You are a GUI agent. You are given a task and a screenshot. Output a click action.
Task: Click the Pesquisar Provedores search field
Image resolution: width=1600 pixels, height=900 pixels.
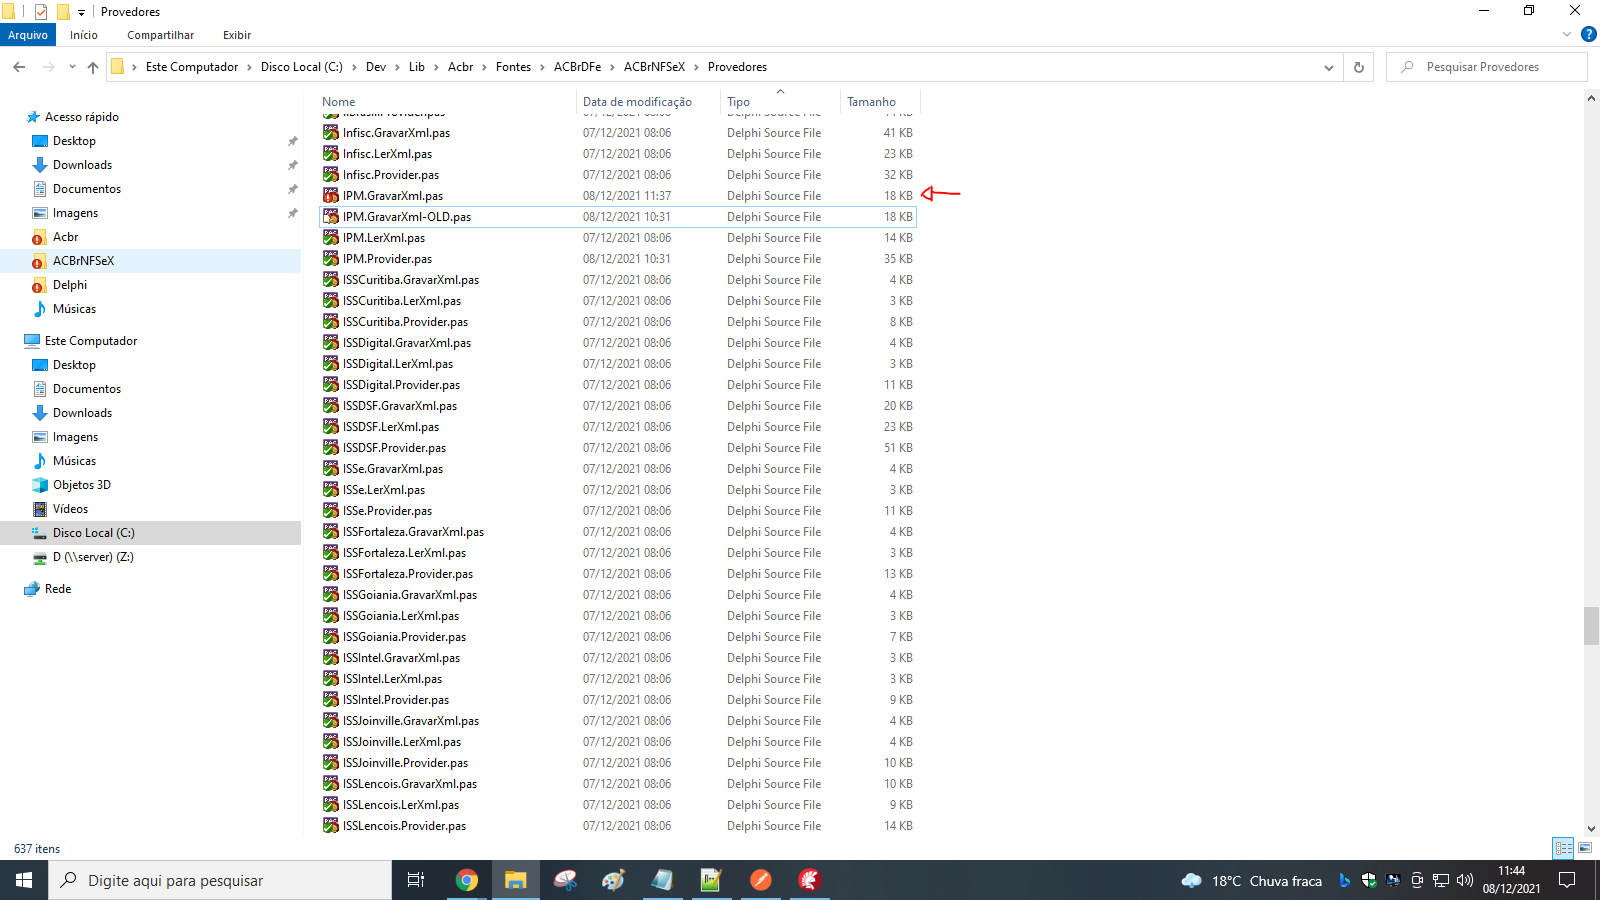point(1487,67)
